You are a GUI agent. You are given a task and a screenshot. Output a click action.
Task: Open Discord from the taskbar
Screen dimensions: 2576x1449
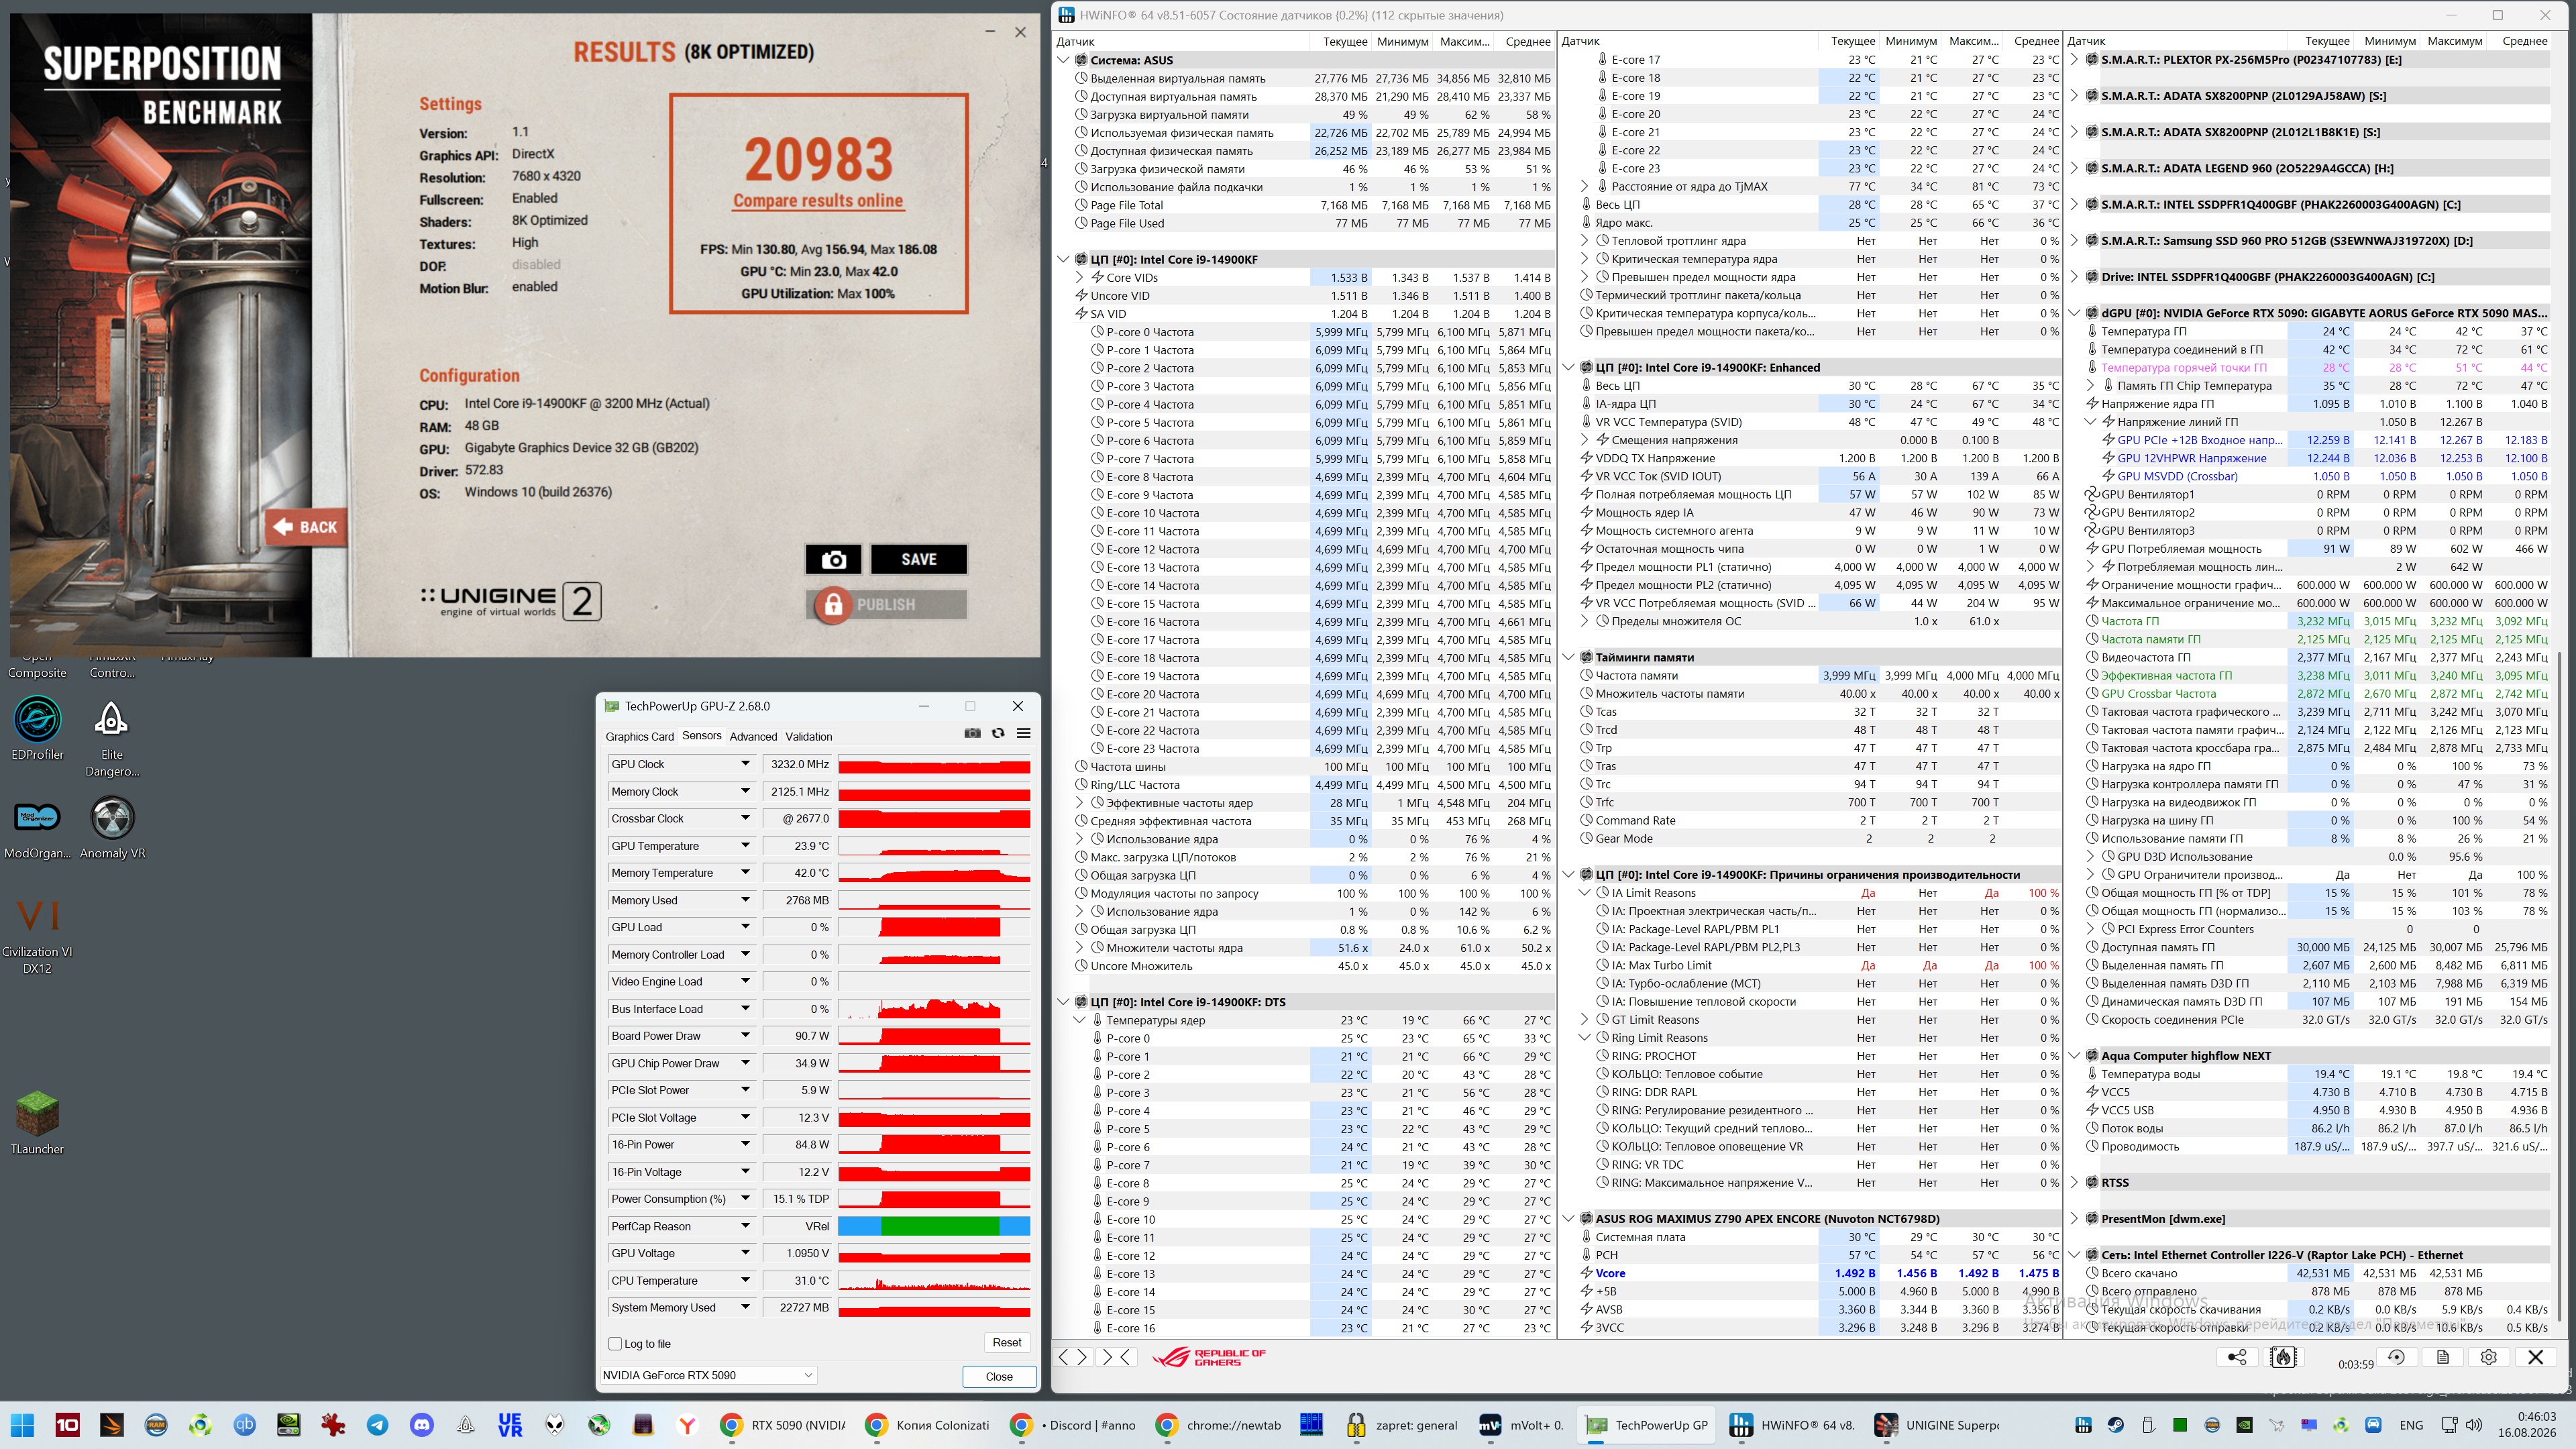point(422,1425)
